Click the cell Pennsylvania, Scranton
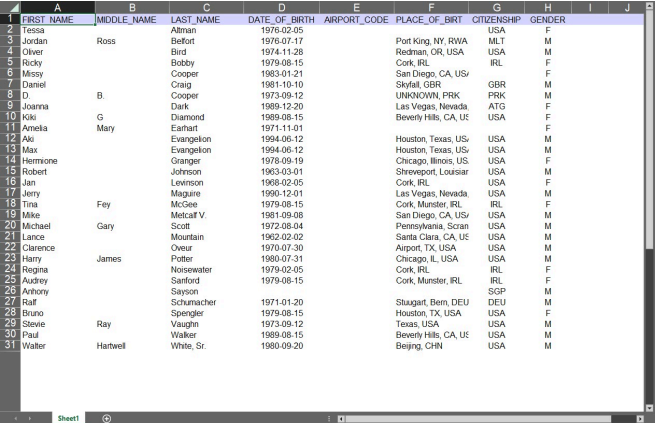Viewport: 655px width, 423px height. [x=431, y=226]
